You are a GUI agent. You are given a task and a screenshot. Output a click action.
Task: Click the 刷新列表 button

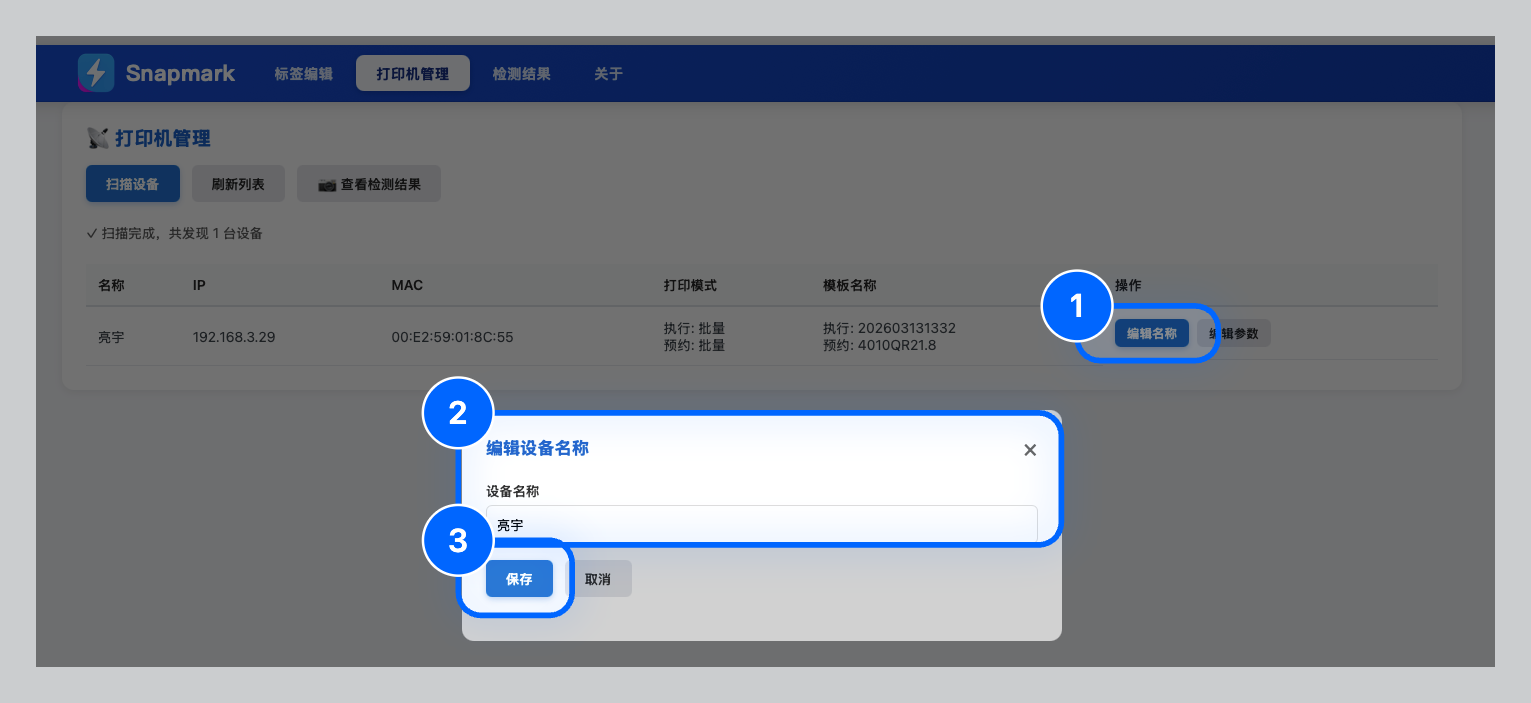tap(238, 183)
